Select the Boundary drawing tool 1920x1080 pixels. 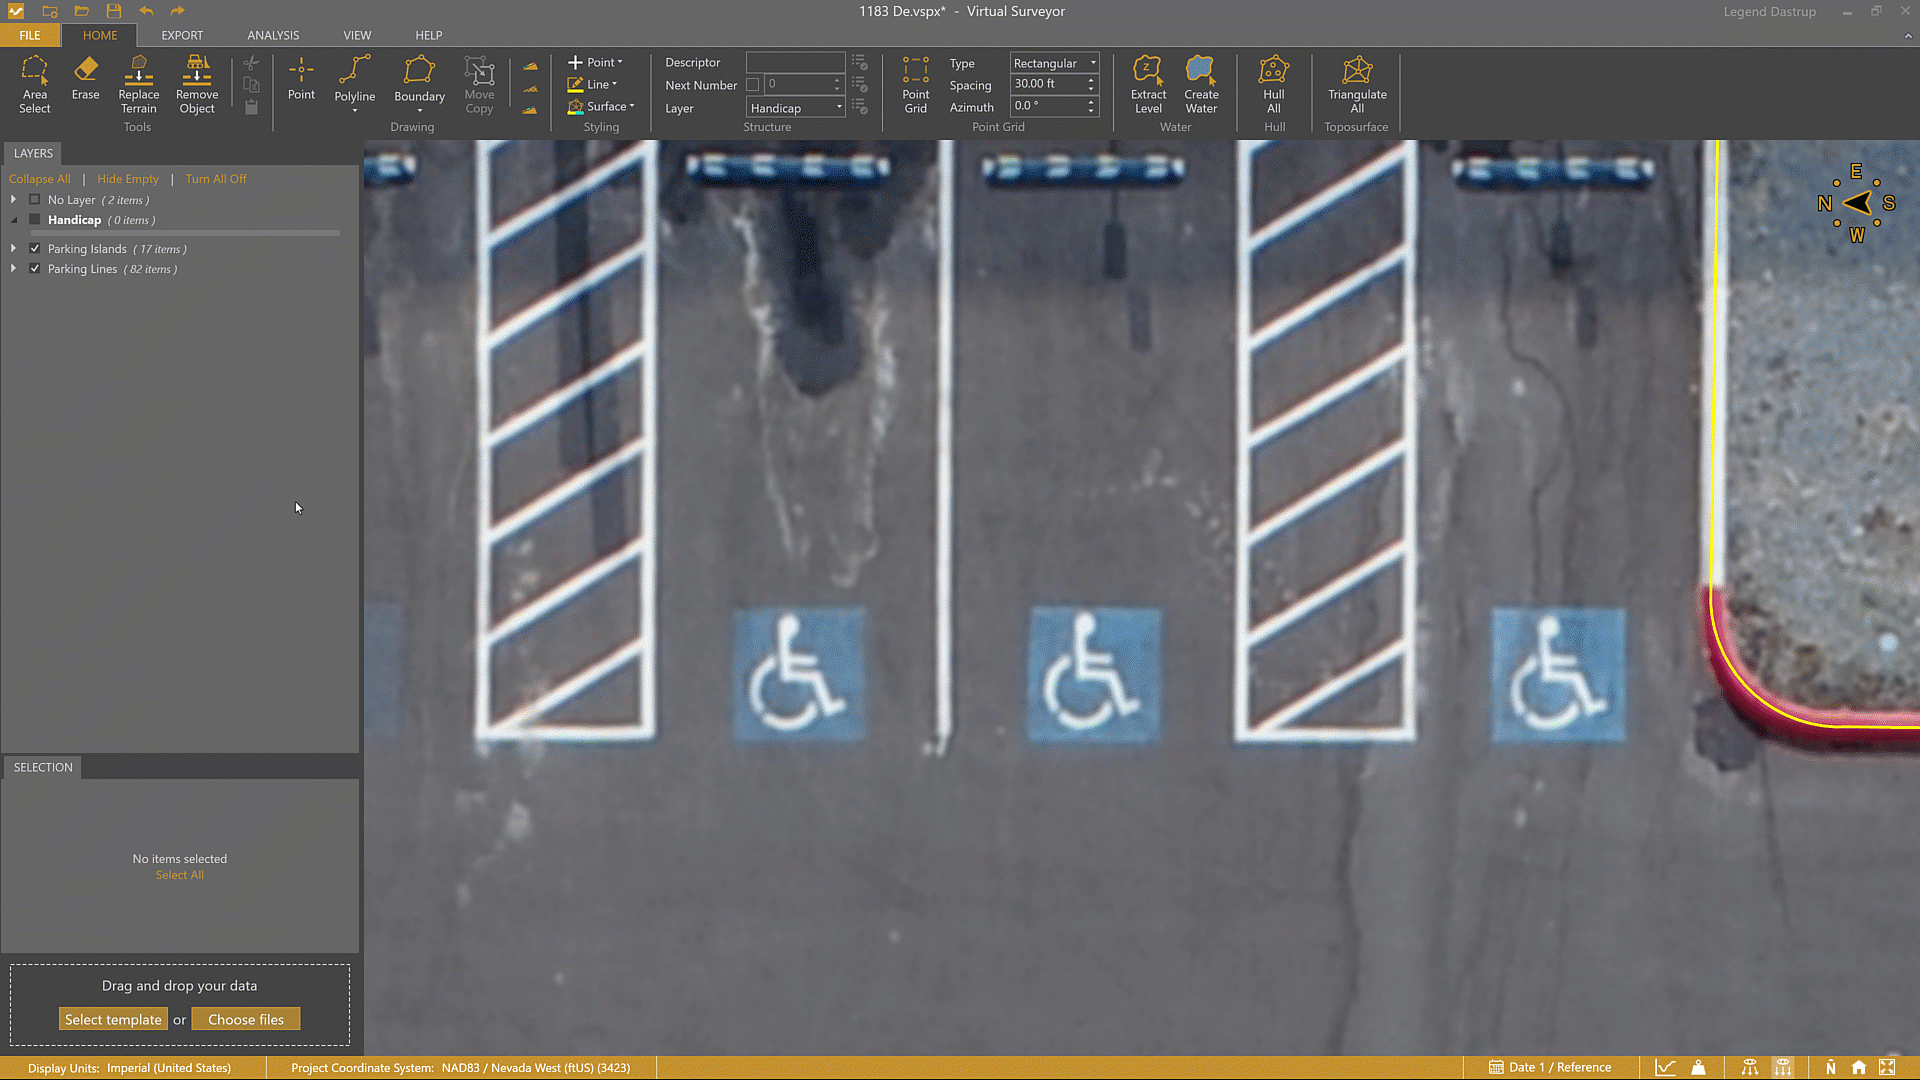click(x=419, y=79)
